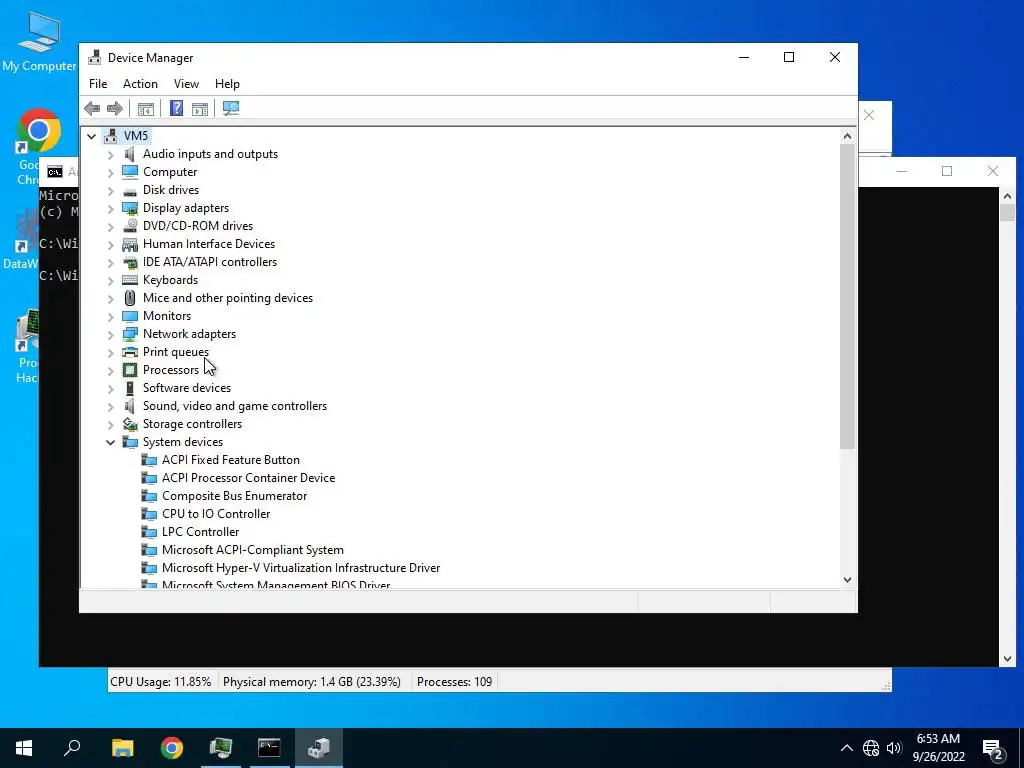Open the Action menu
The image size is (1024, 768).
[140, 84]
